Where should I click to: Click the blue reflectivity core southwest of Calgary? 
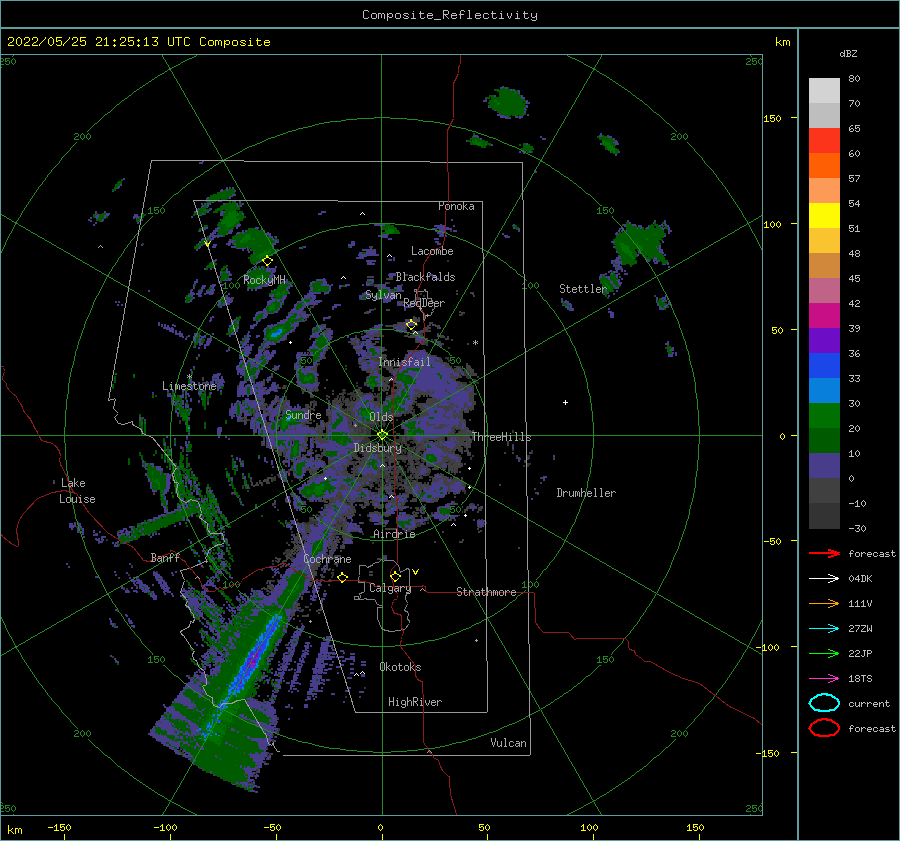point(254,658)
